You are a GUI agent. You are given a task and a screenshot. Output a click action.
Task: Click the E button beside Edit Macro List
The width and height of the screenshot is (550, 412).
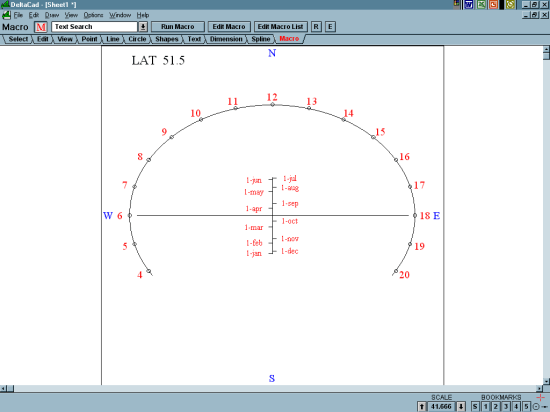330,27
